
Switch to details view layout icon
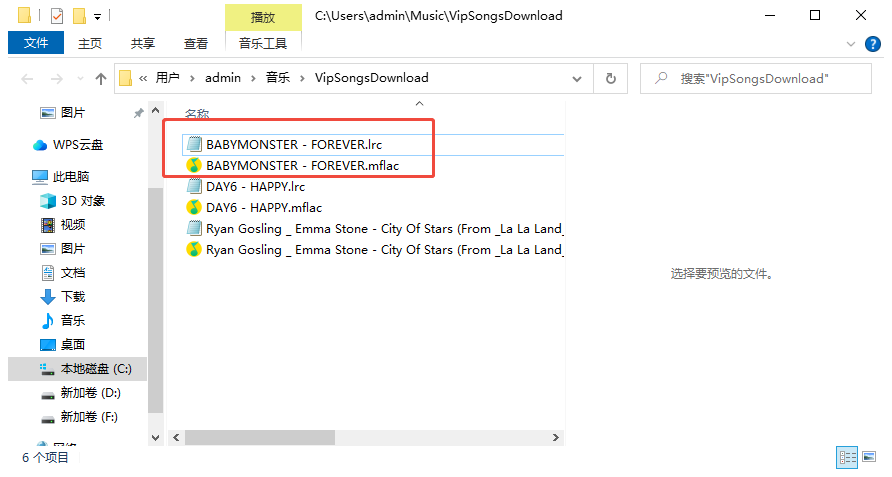click(847, 457)
